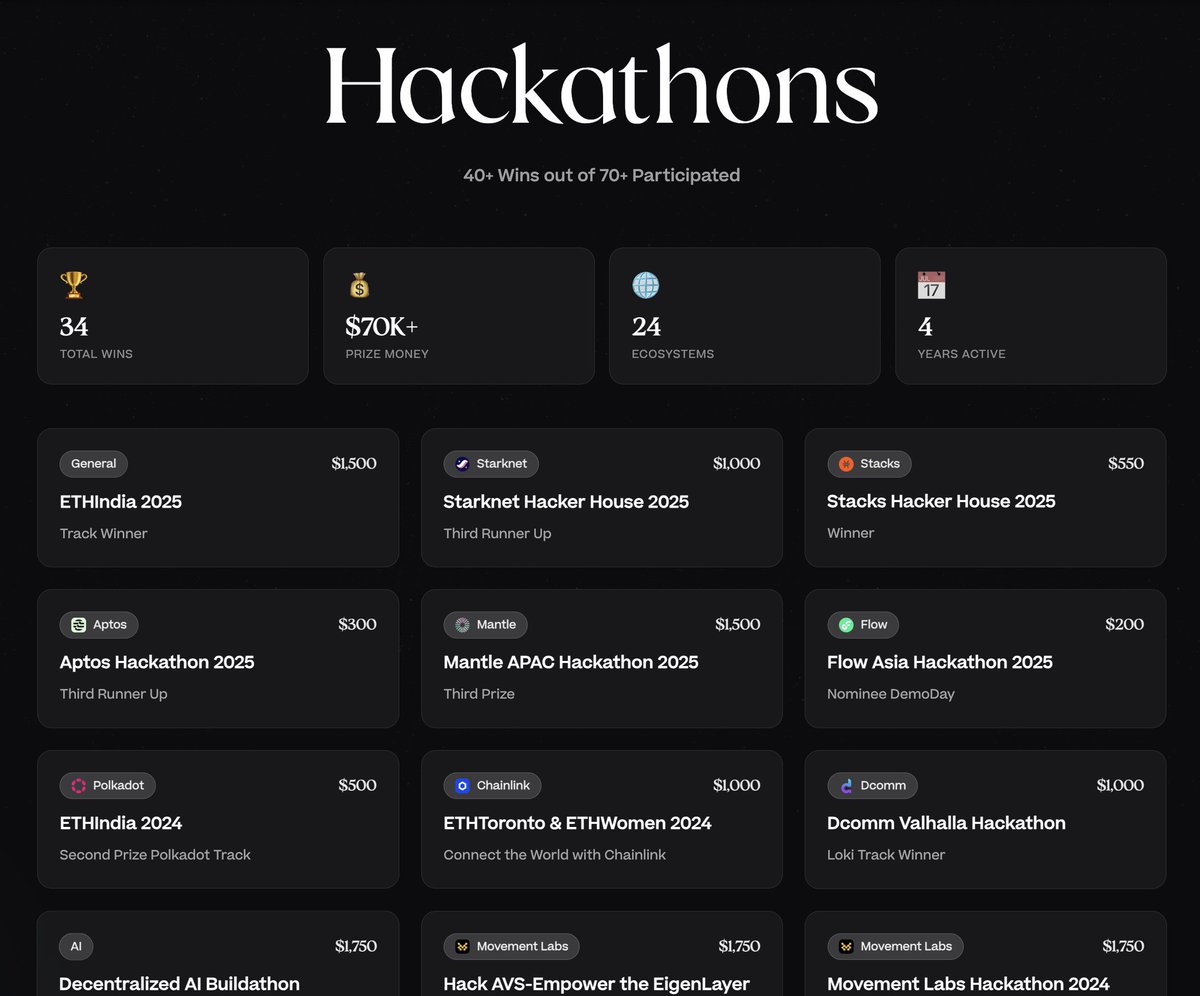Click the money bag icon above Prize Money
Viewport: 1200px width, 996px height.
pyautogui.click(x=359, y=285)
